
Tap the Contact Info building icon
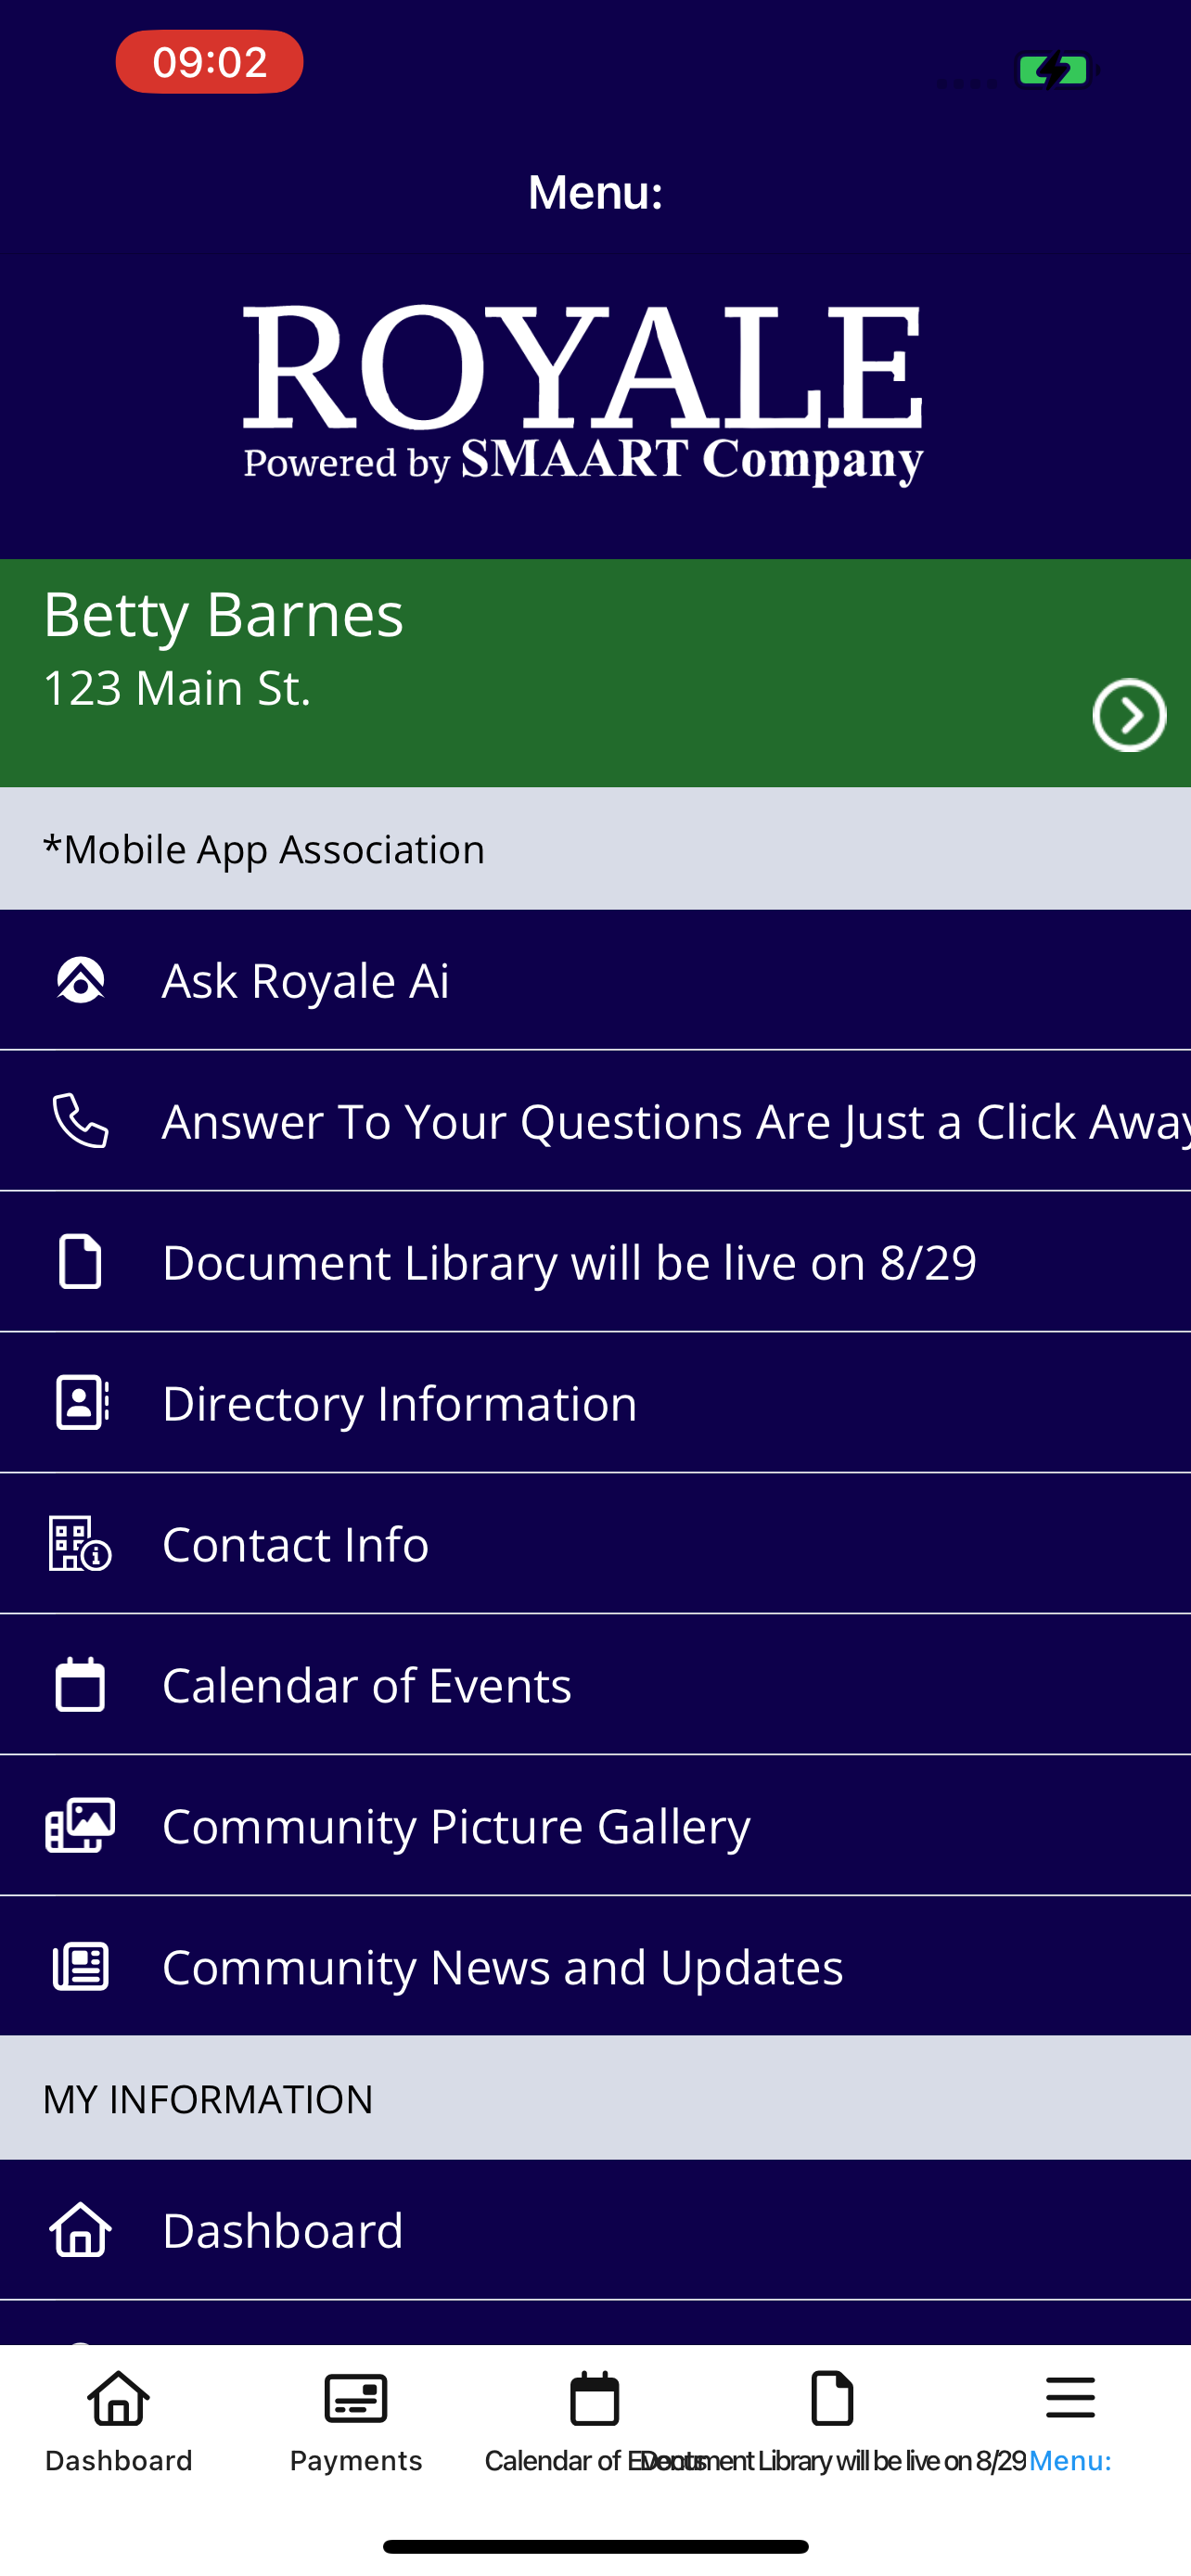coord(80,1543)
